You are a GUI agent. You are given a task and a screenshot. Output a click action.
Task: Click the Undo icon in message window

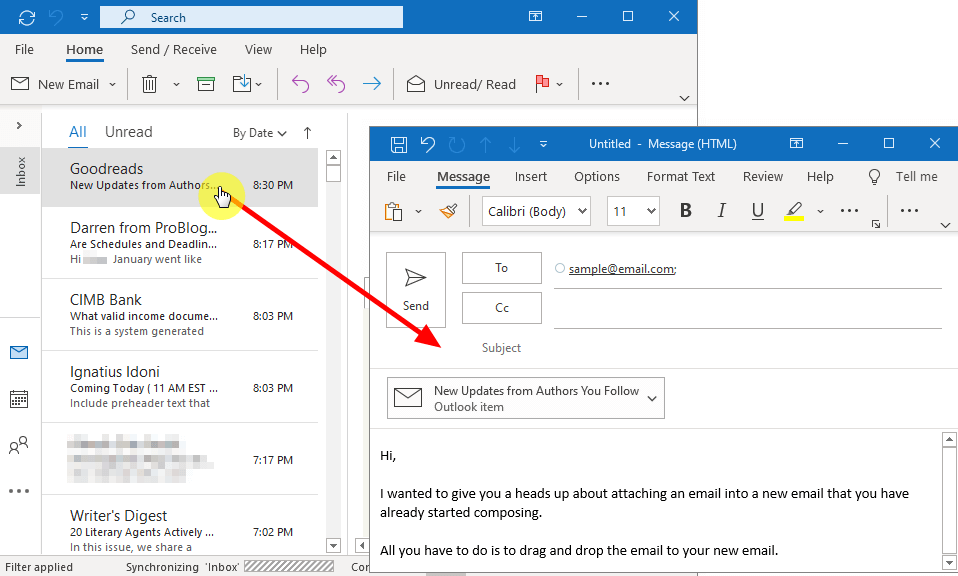point(428,144)
